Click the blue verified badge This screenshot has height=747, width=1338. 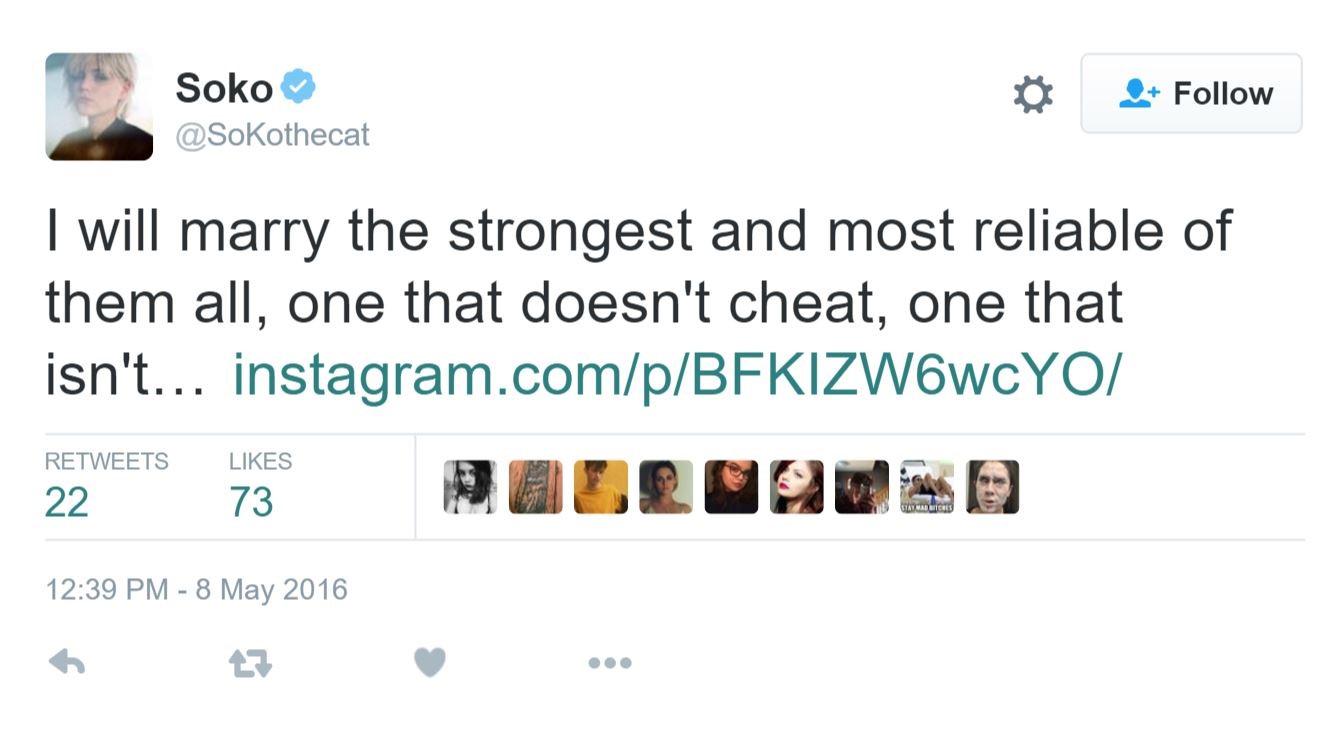[298, 87]
